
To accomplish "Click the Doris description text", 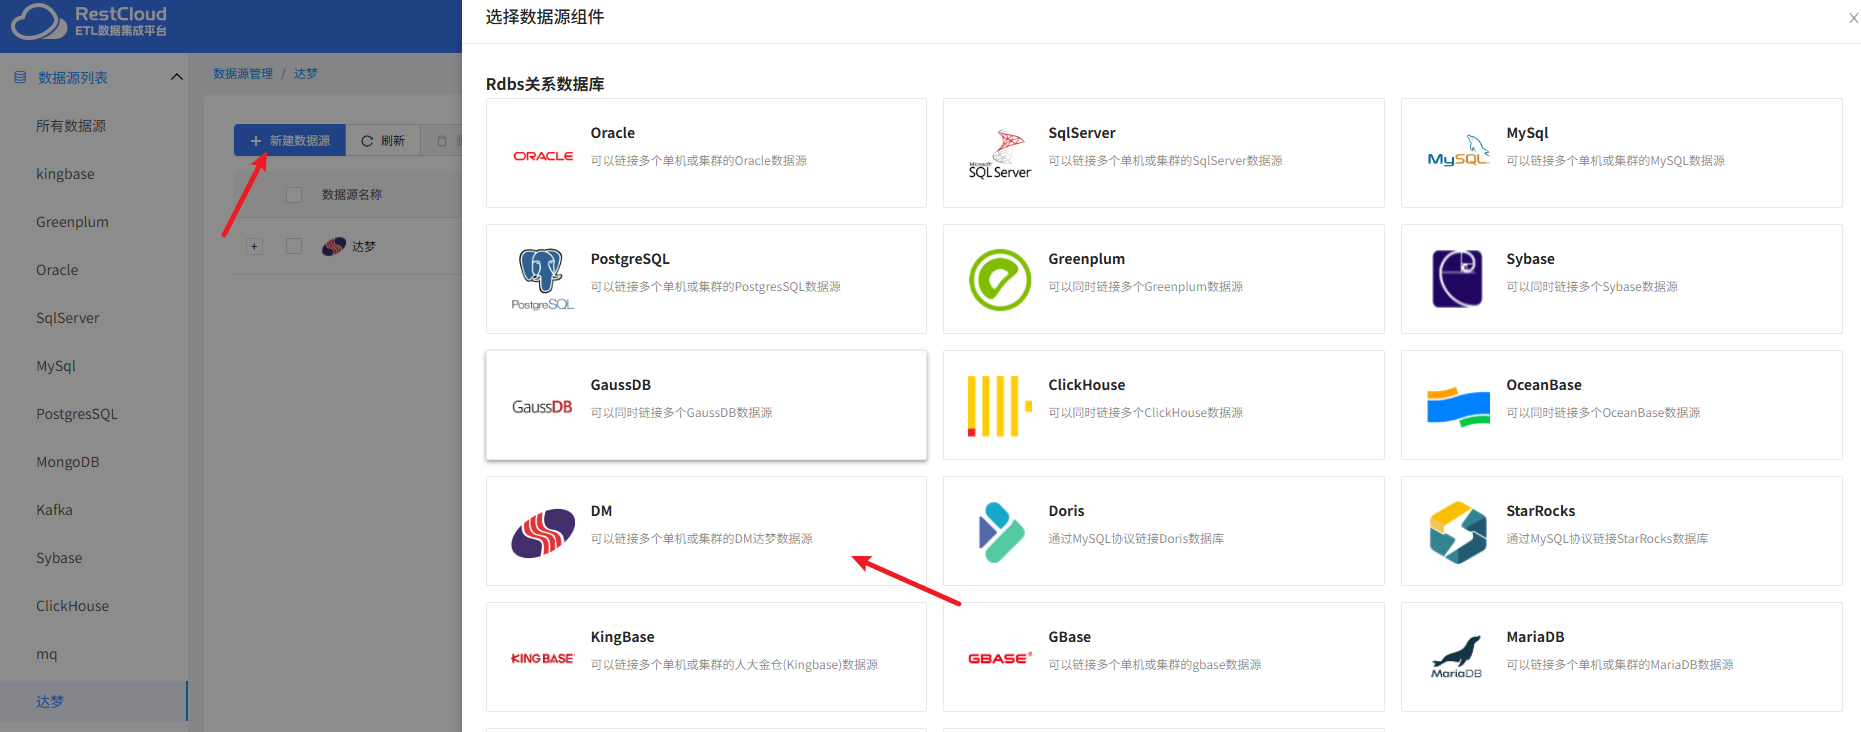I will click(1136, 539).
